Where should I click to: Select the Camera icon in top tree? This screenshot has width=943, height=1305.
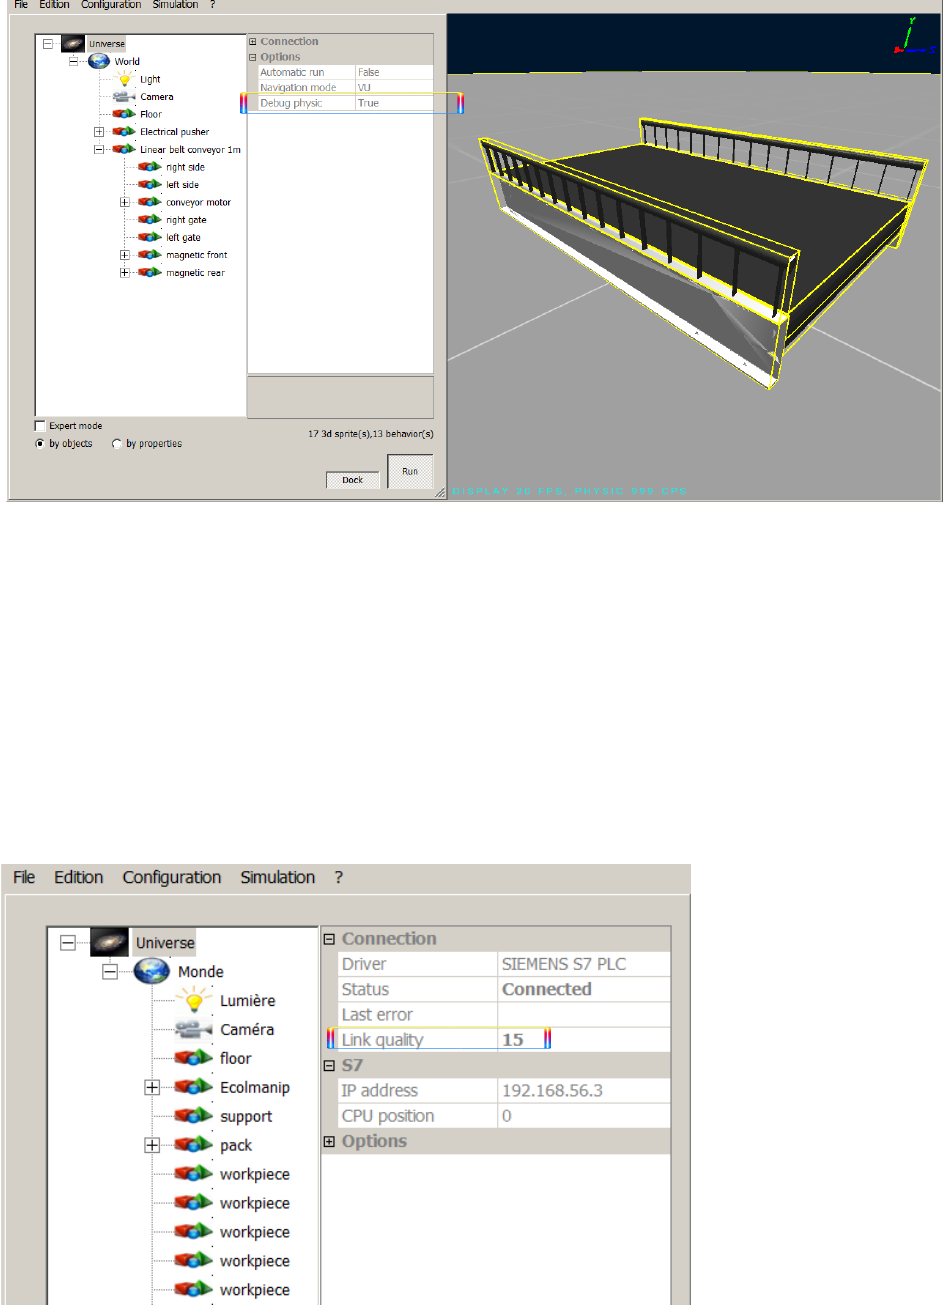124,97
